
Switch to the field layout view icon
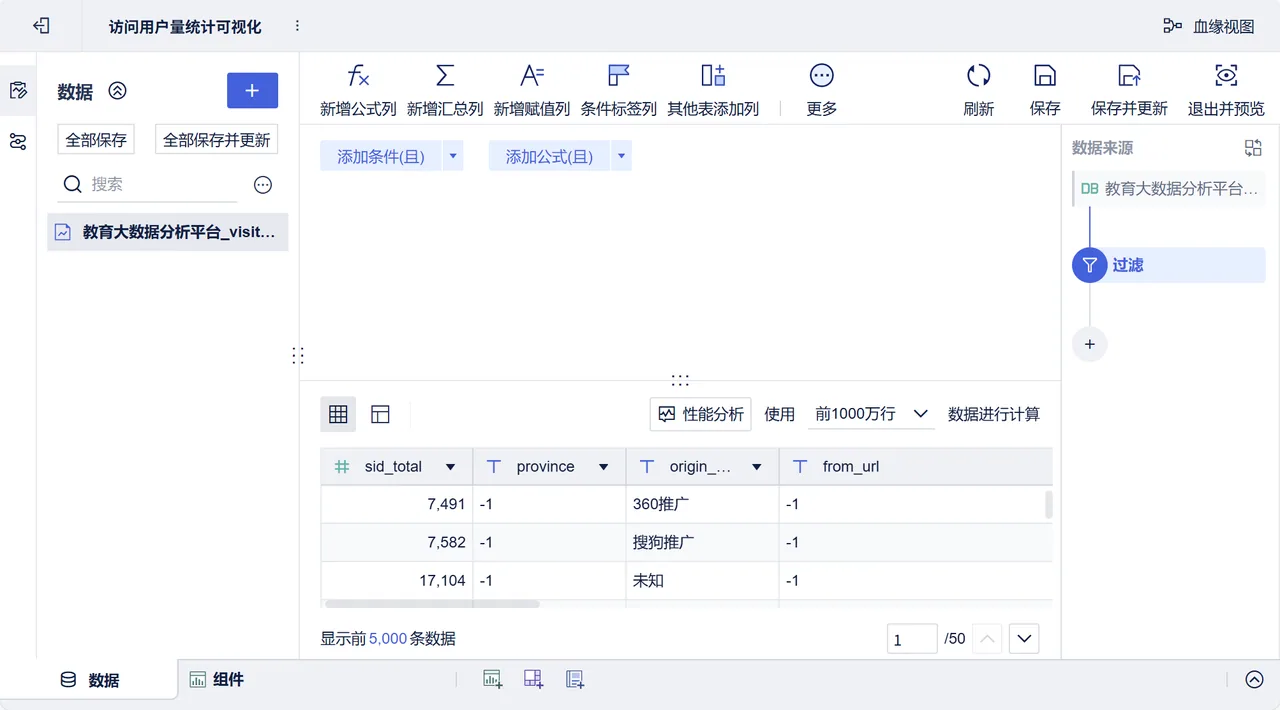pos(380,414)
